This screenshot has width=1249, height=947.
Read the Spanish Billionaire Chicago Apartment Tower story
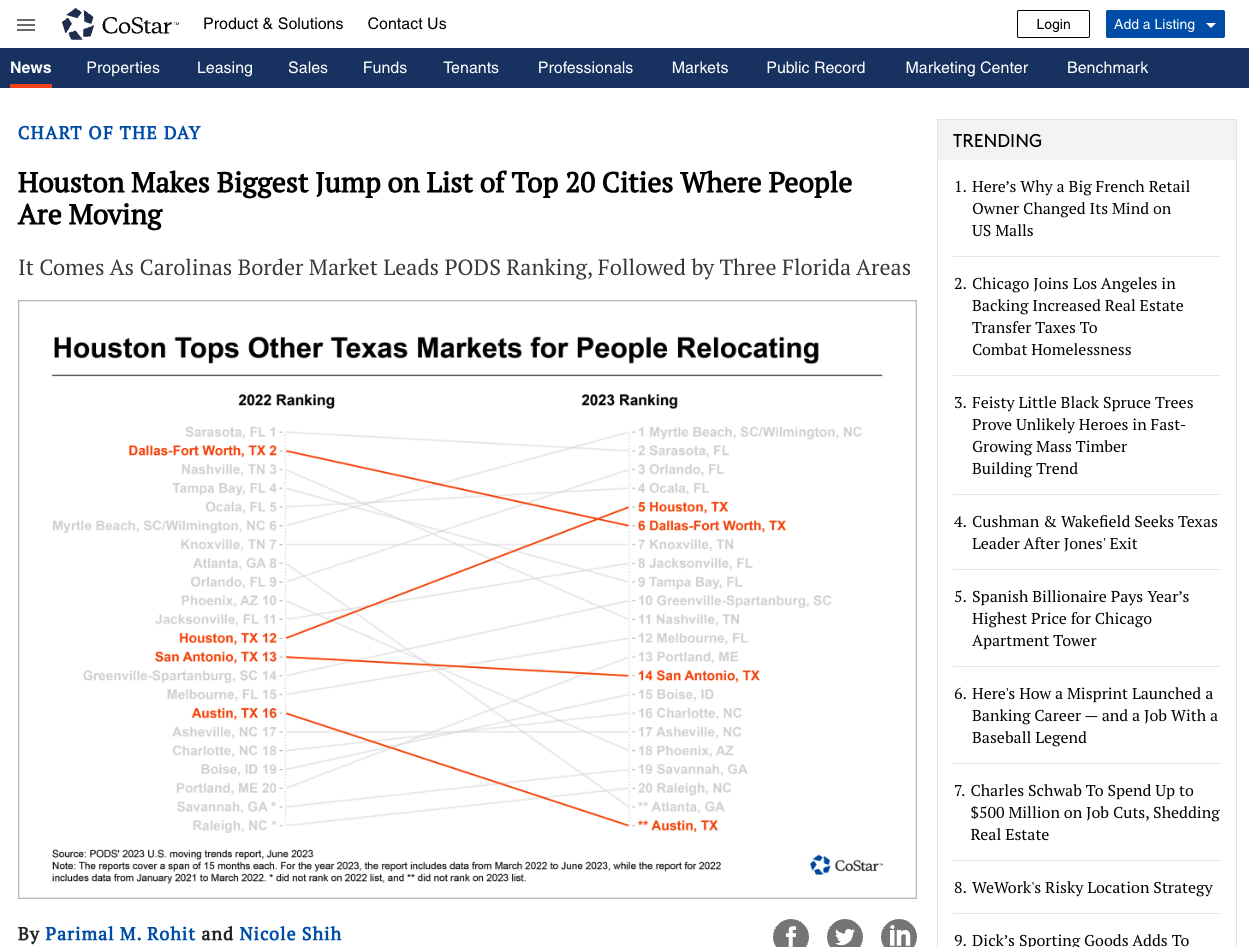point(1080,618)
